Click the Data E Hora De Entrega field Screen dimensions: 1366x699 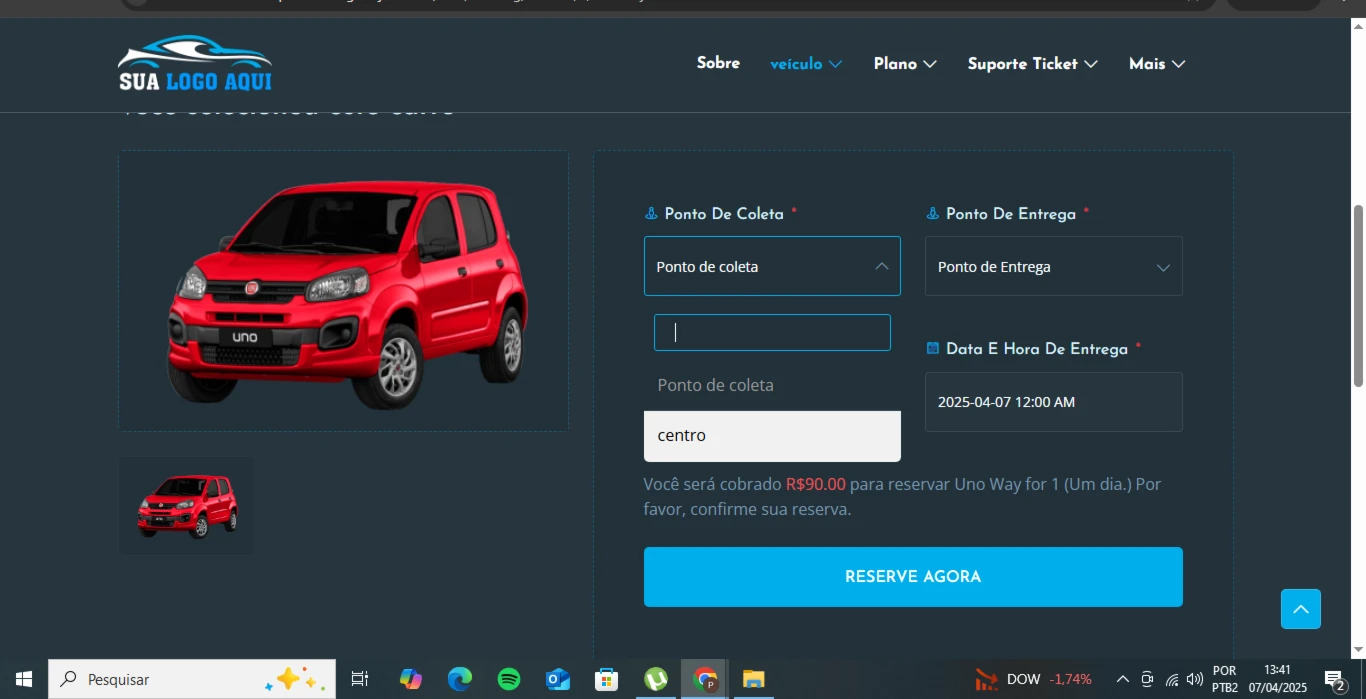click(x=1053, y=402)
